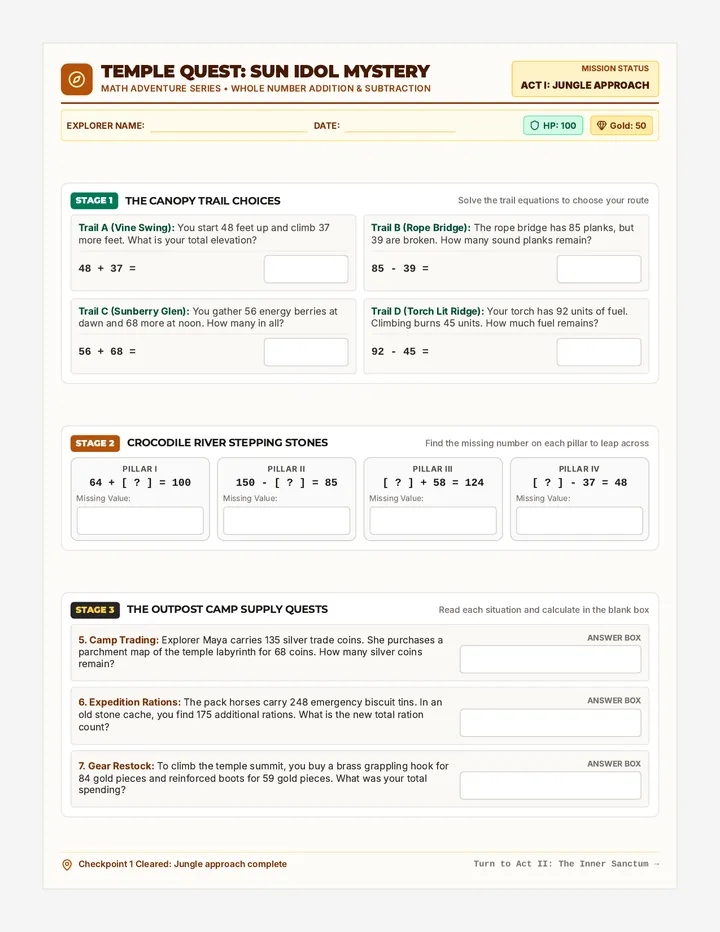Click the 7. Gear Restock label
The width and height of the screenshot is (720, 932).
117,766
